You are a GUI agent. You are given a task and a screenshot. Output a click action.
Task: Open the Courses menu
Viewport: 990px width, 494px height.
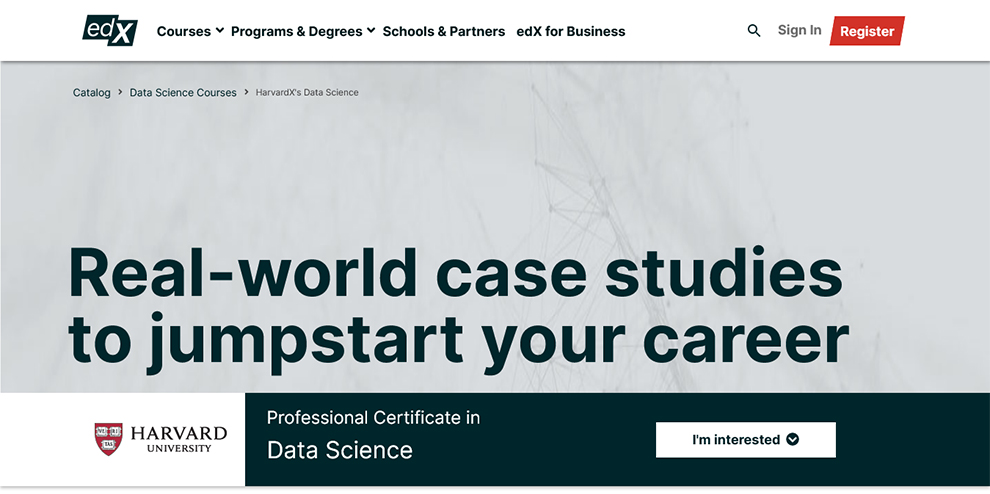[x=190, y=31]
